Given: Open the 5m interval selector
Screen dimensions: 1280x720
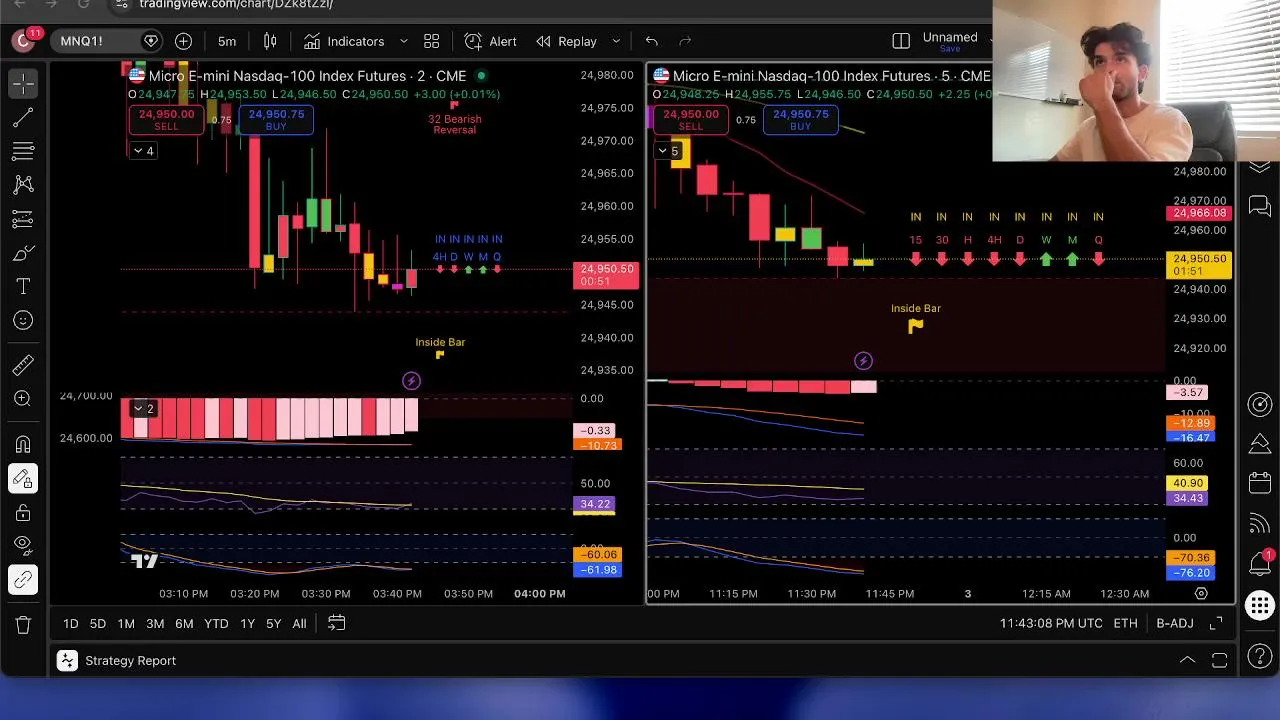Looking at the screenshot, I should 227,41.
